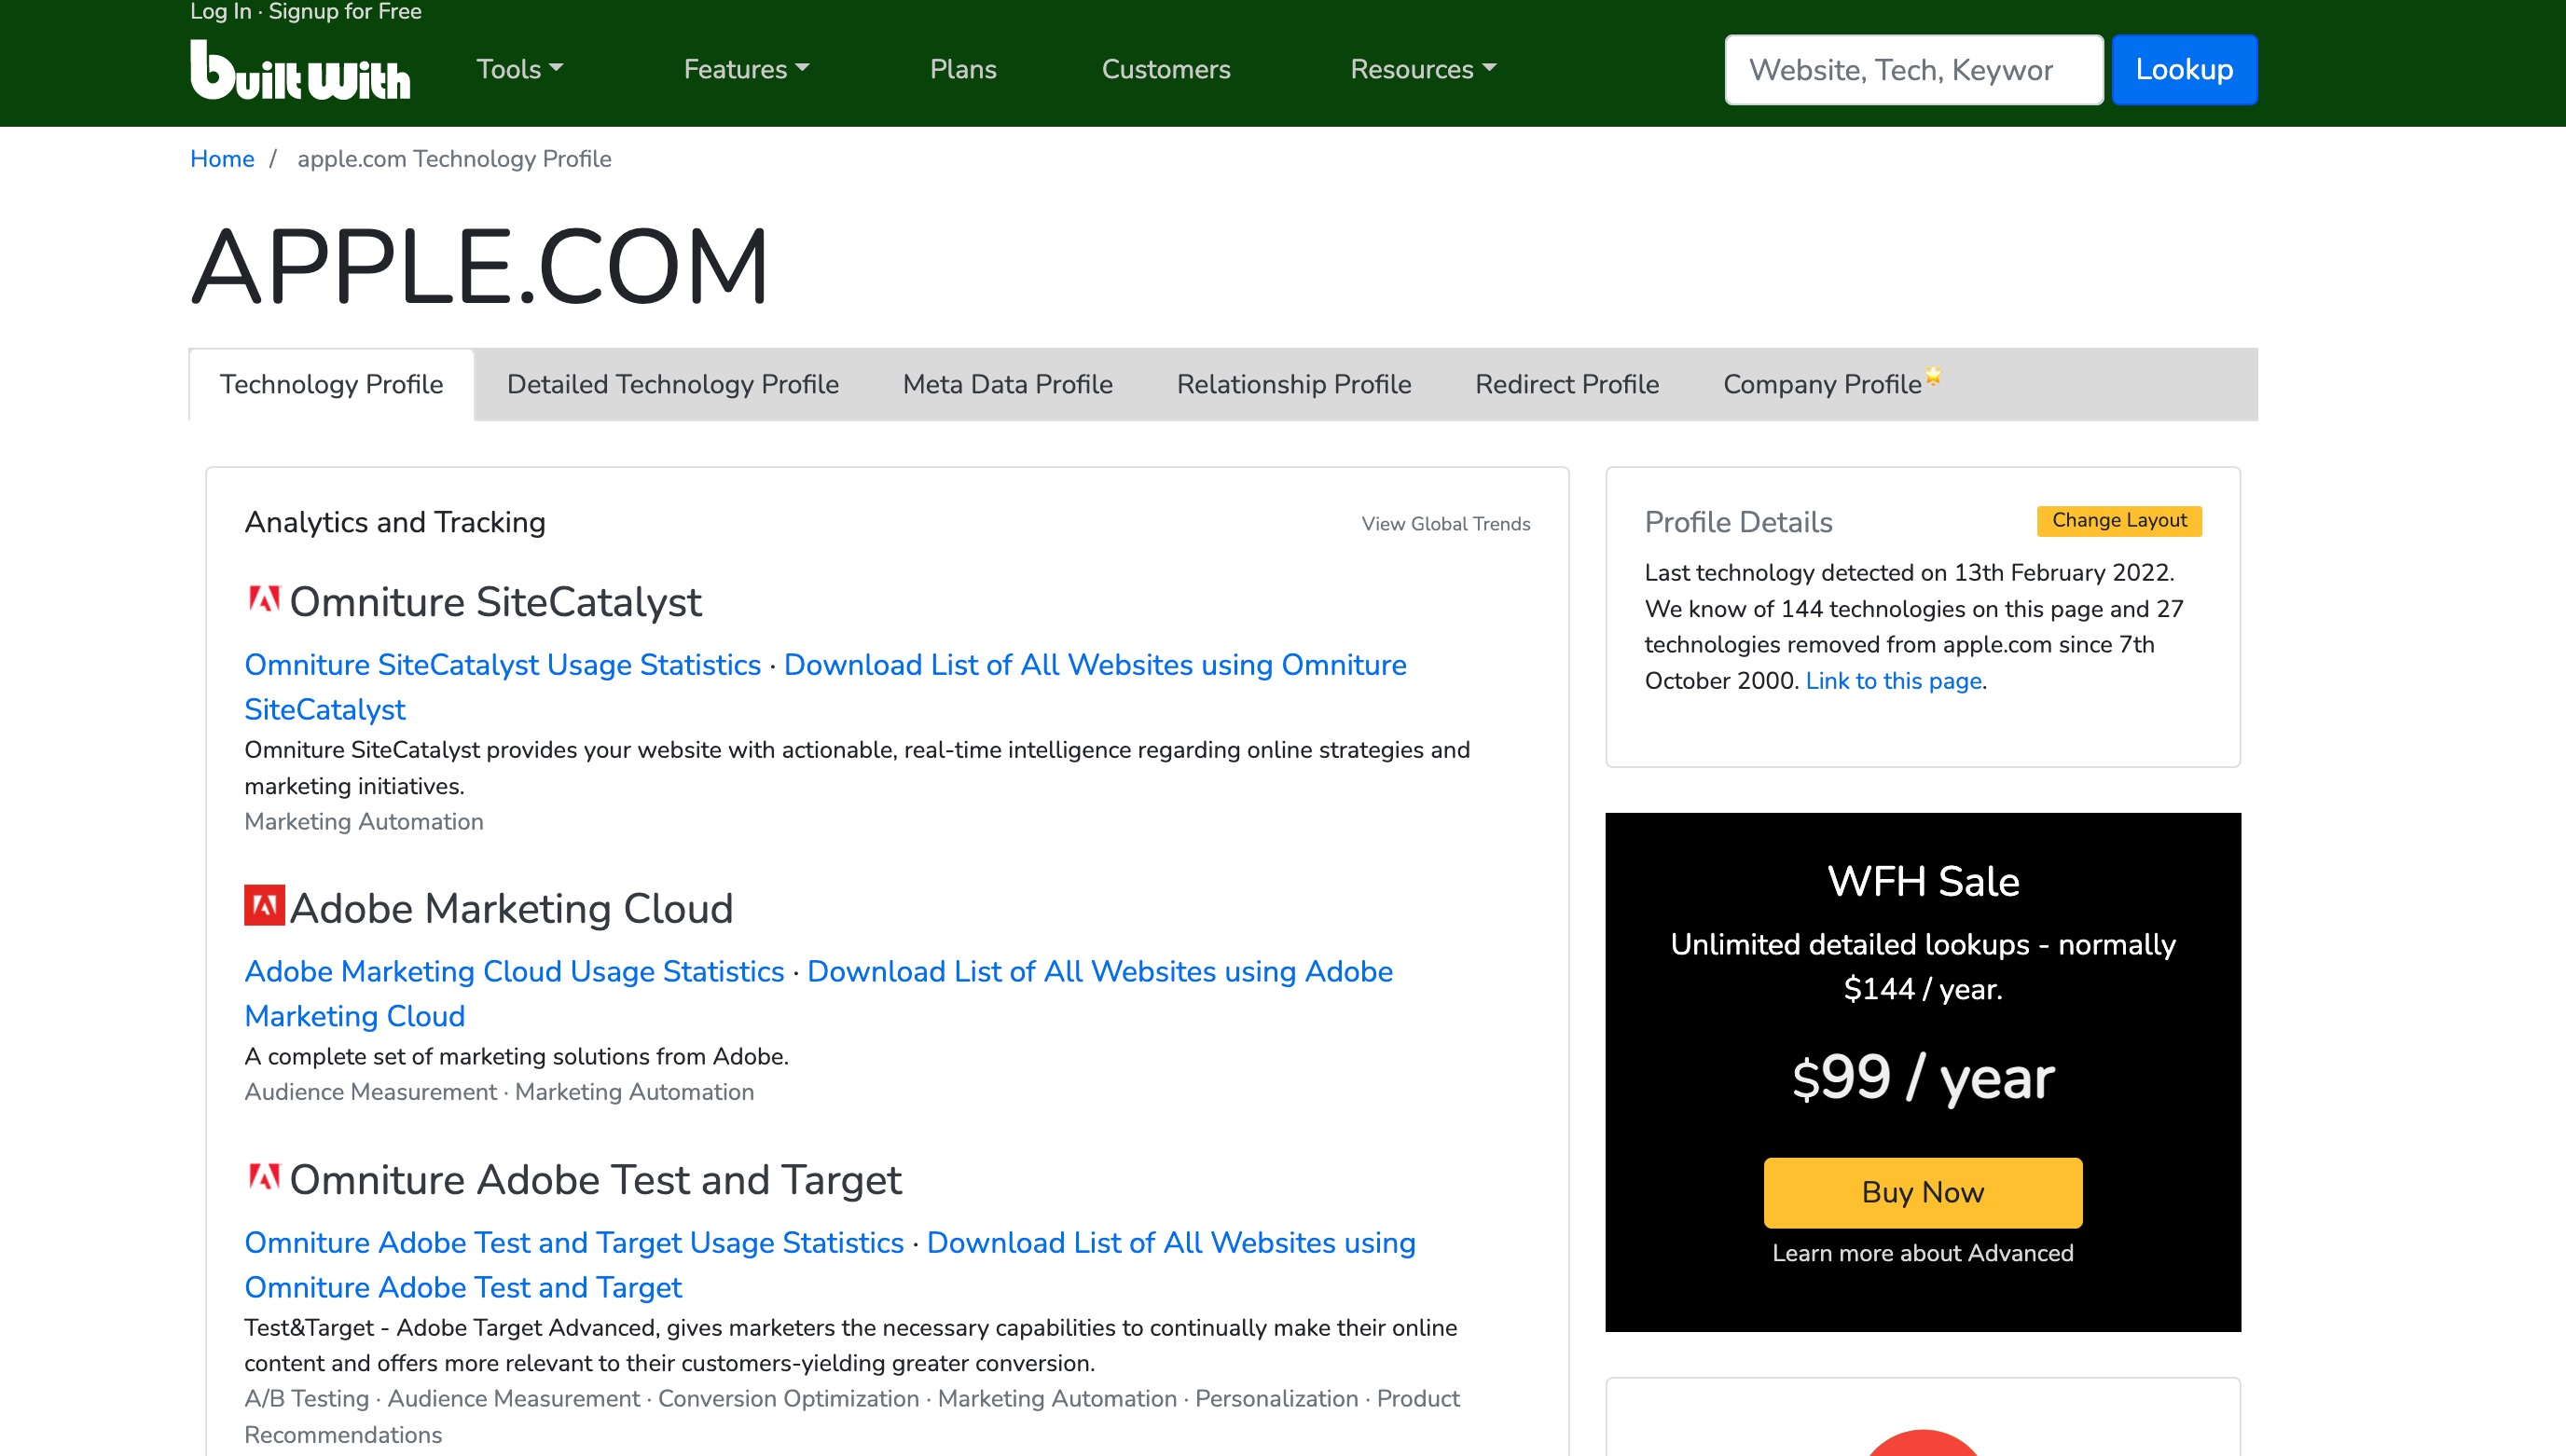Click the Change Layout badge
This screenshot has width=2566, height=1456.
2118,520
